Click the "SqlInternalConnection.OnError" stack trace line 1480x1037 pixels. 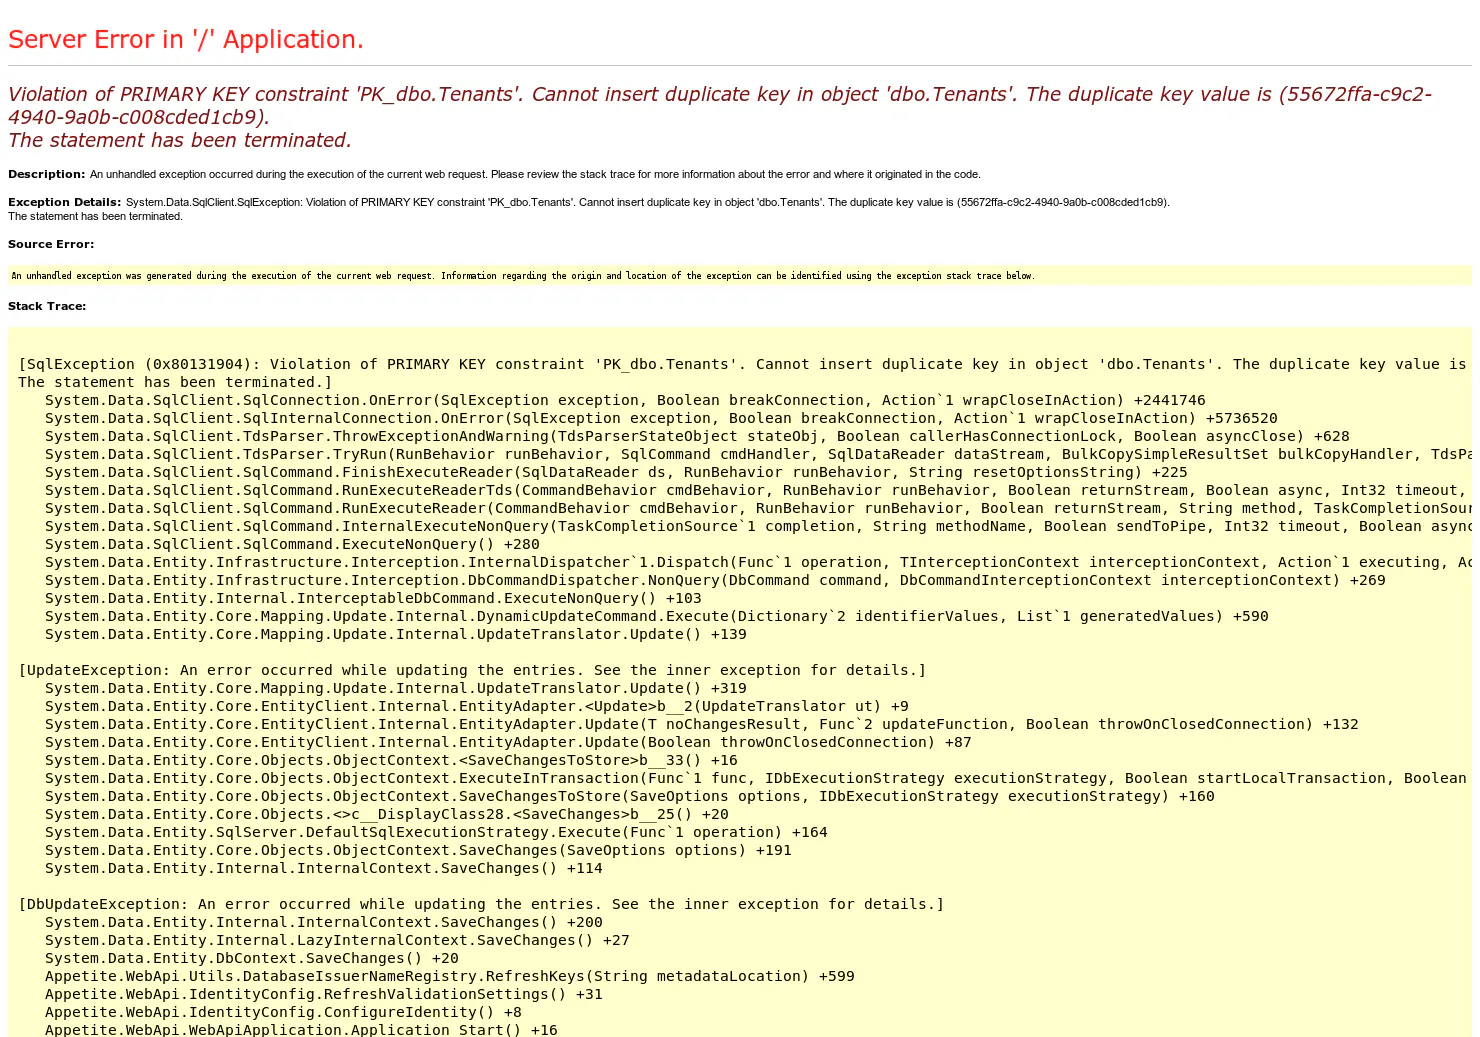[661, 418]
